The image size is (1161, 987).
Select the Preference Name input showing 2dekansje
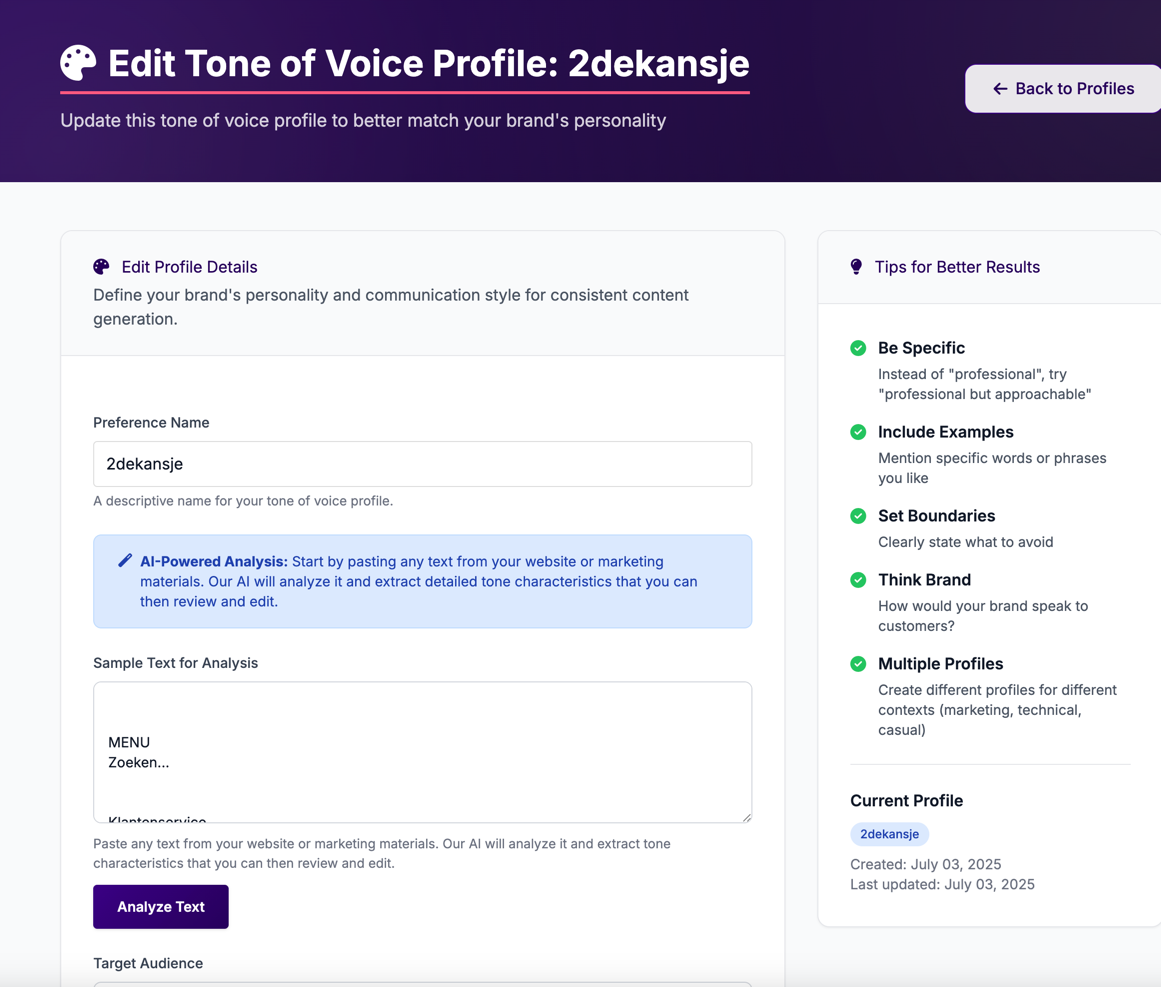tap(422, 464)
